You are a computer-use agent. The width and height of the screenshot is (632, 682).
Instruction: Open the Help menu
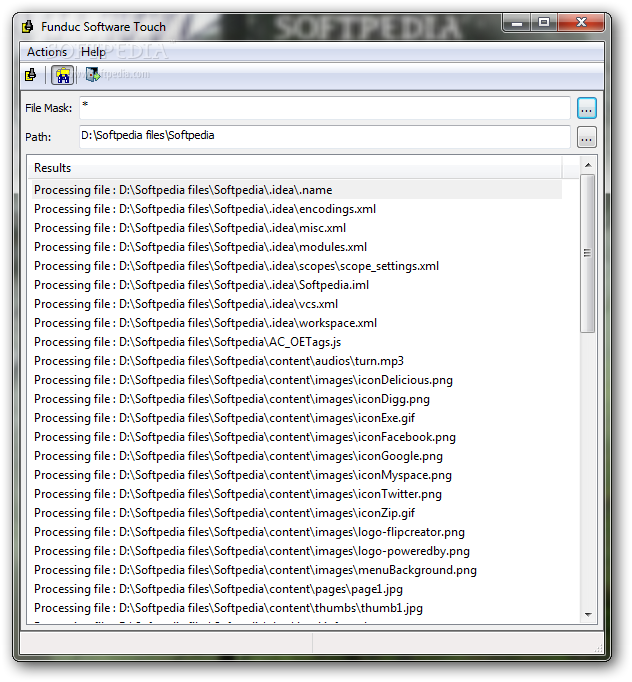pos(93,52)
